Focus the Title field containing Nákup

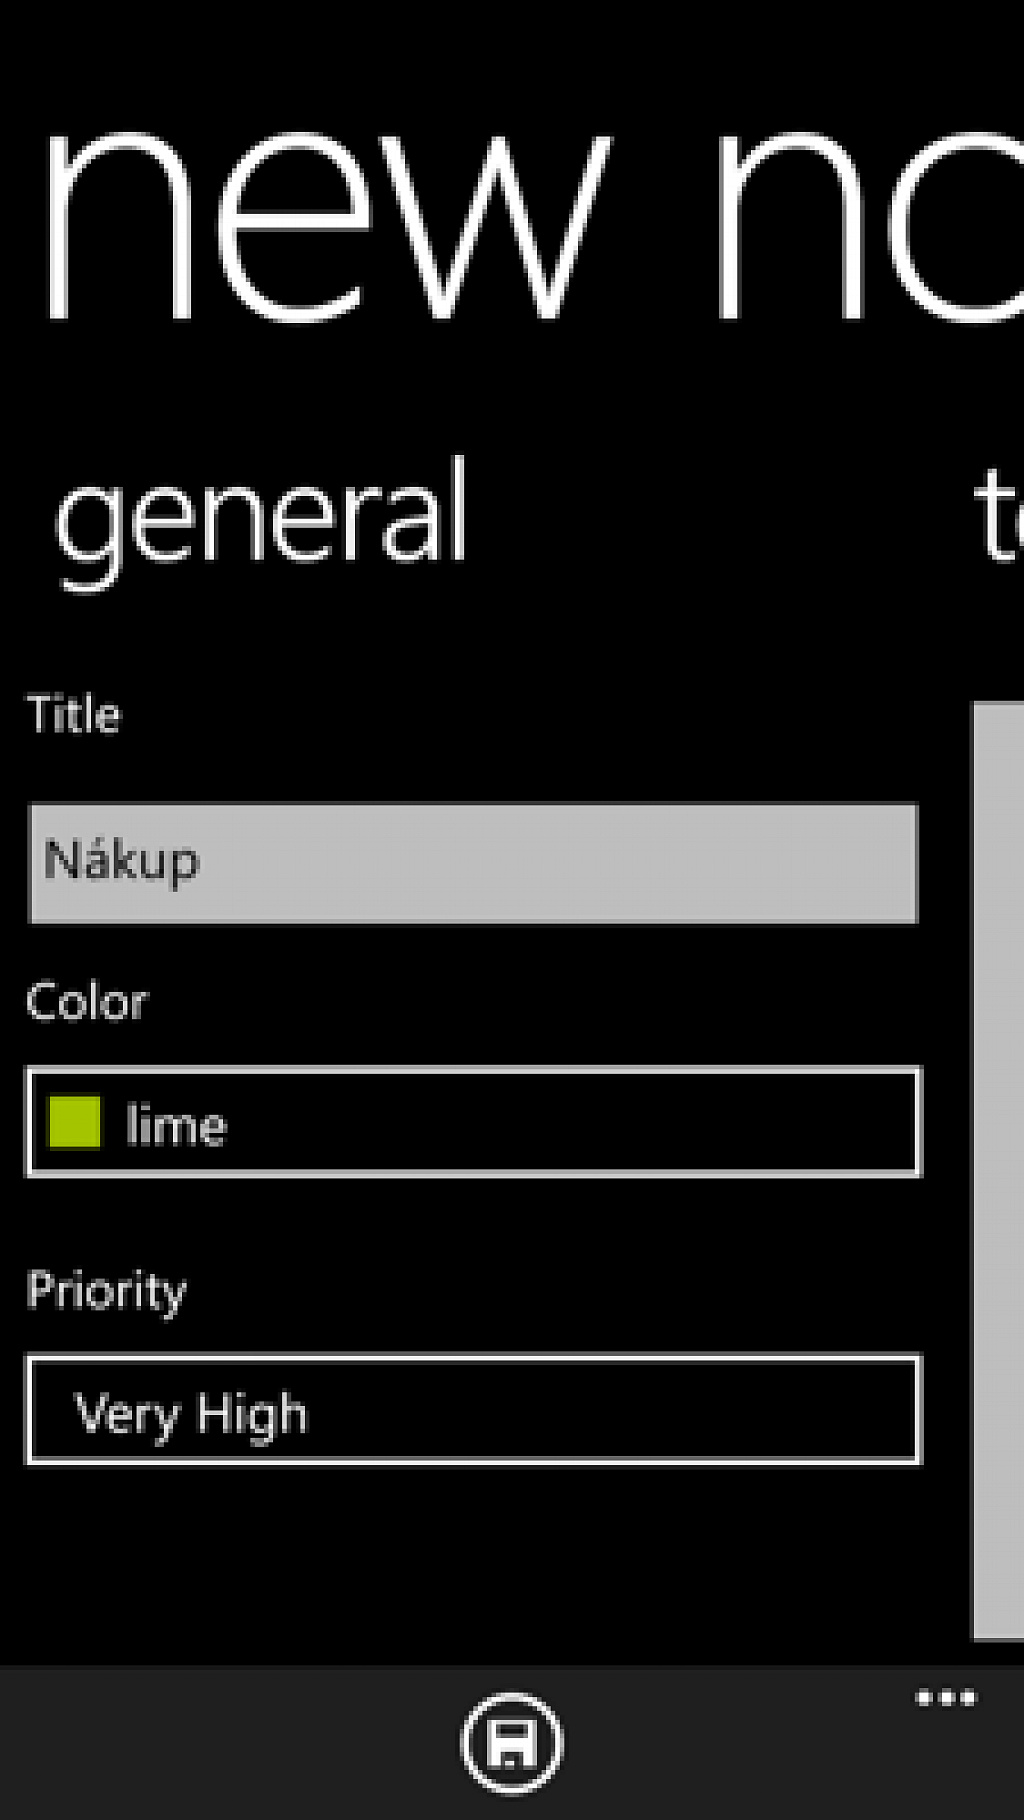point(473,863)
